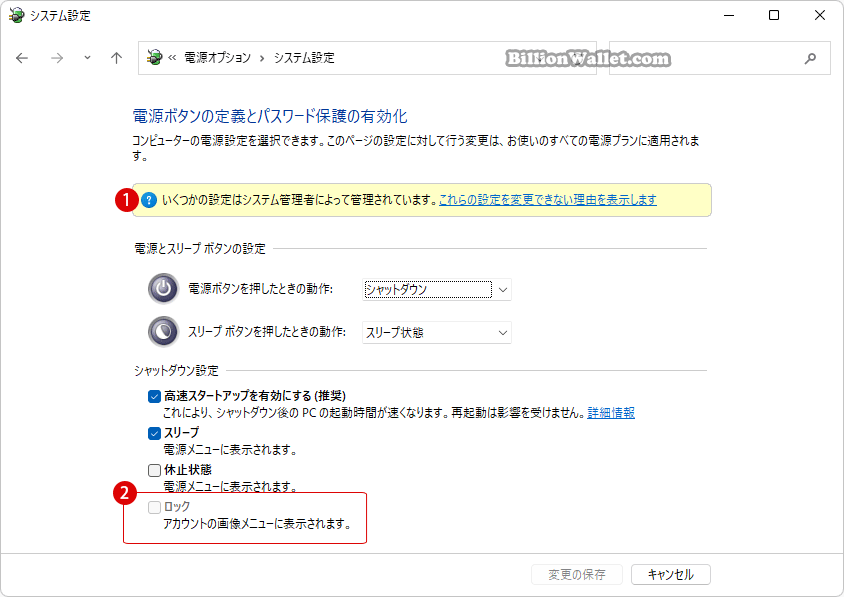
Task: Click the window title bar app icon
Action: tap(17, 15)
